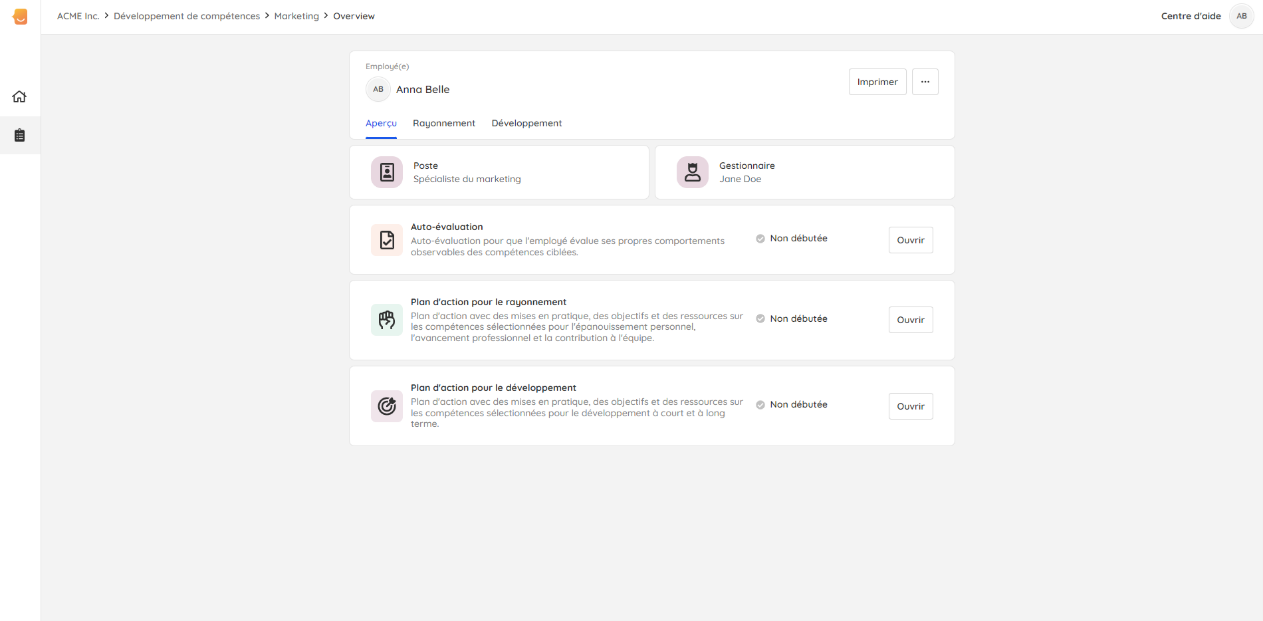This screenshot has height=621, width=1263.
Task: Click ACME Inc. in the breadcrumb
Action: (78, 16)
